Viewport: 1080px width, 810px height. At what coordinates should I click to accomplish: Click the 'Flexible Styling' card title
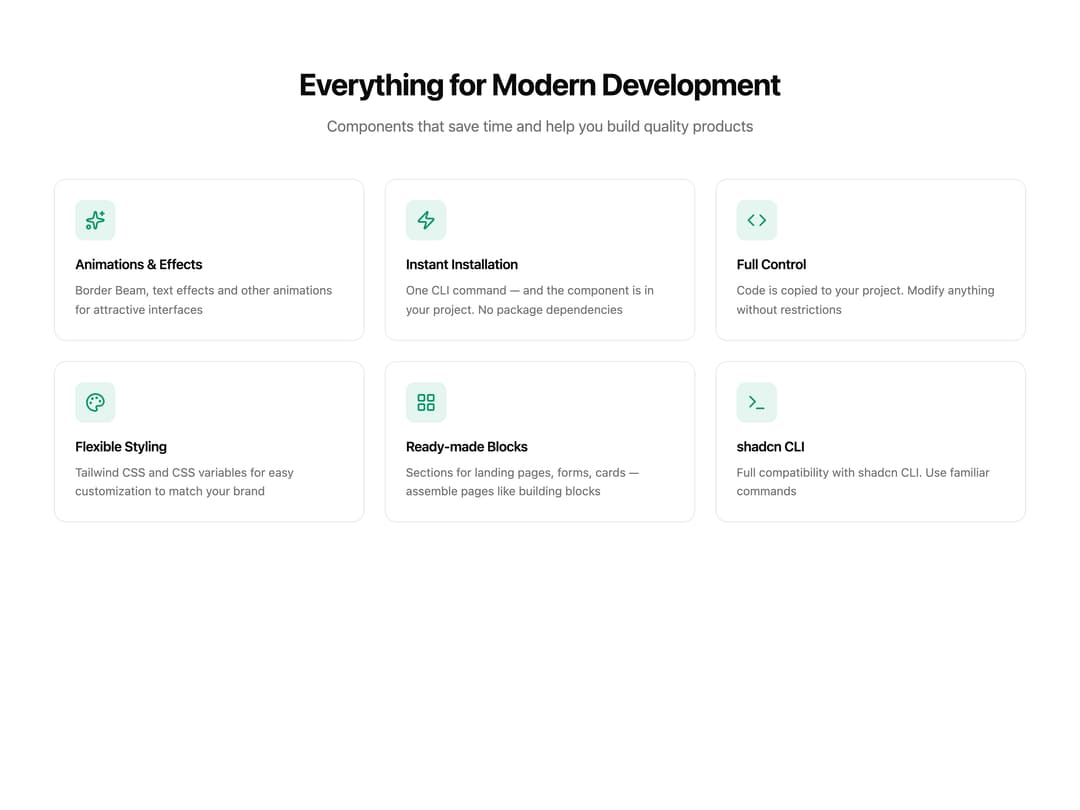pos(121,447)
